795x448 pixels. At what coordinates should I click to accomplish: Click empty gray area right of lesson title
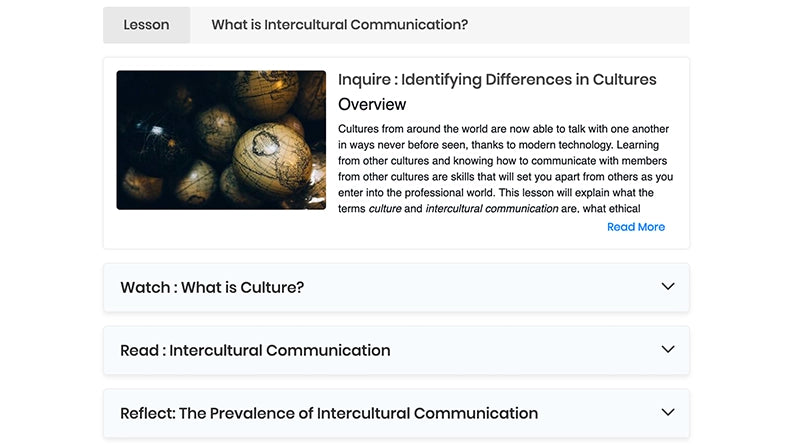point(580,25)
